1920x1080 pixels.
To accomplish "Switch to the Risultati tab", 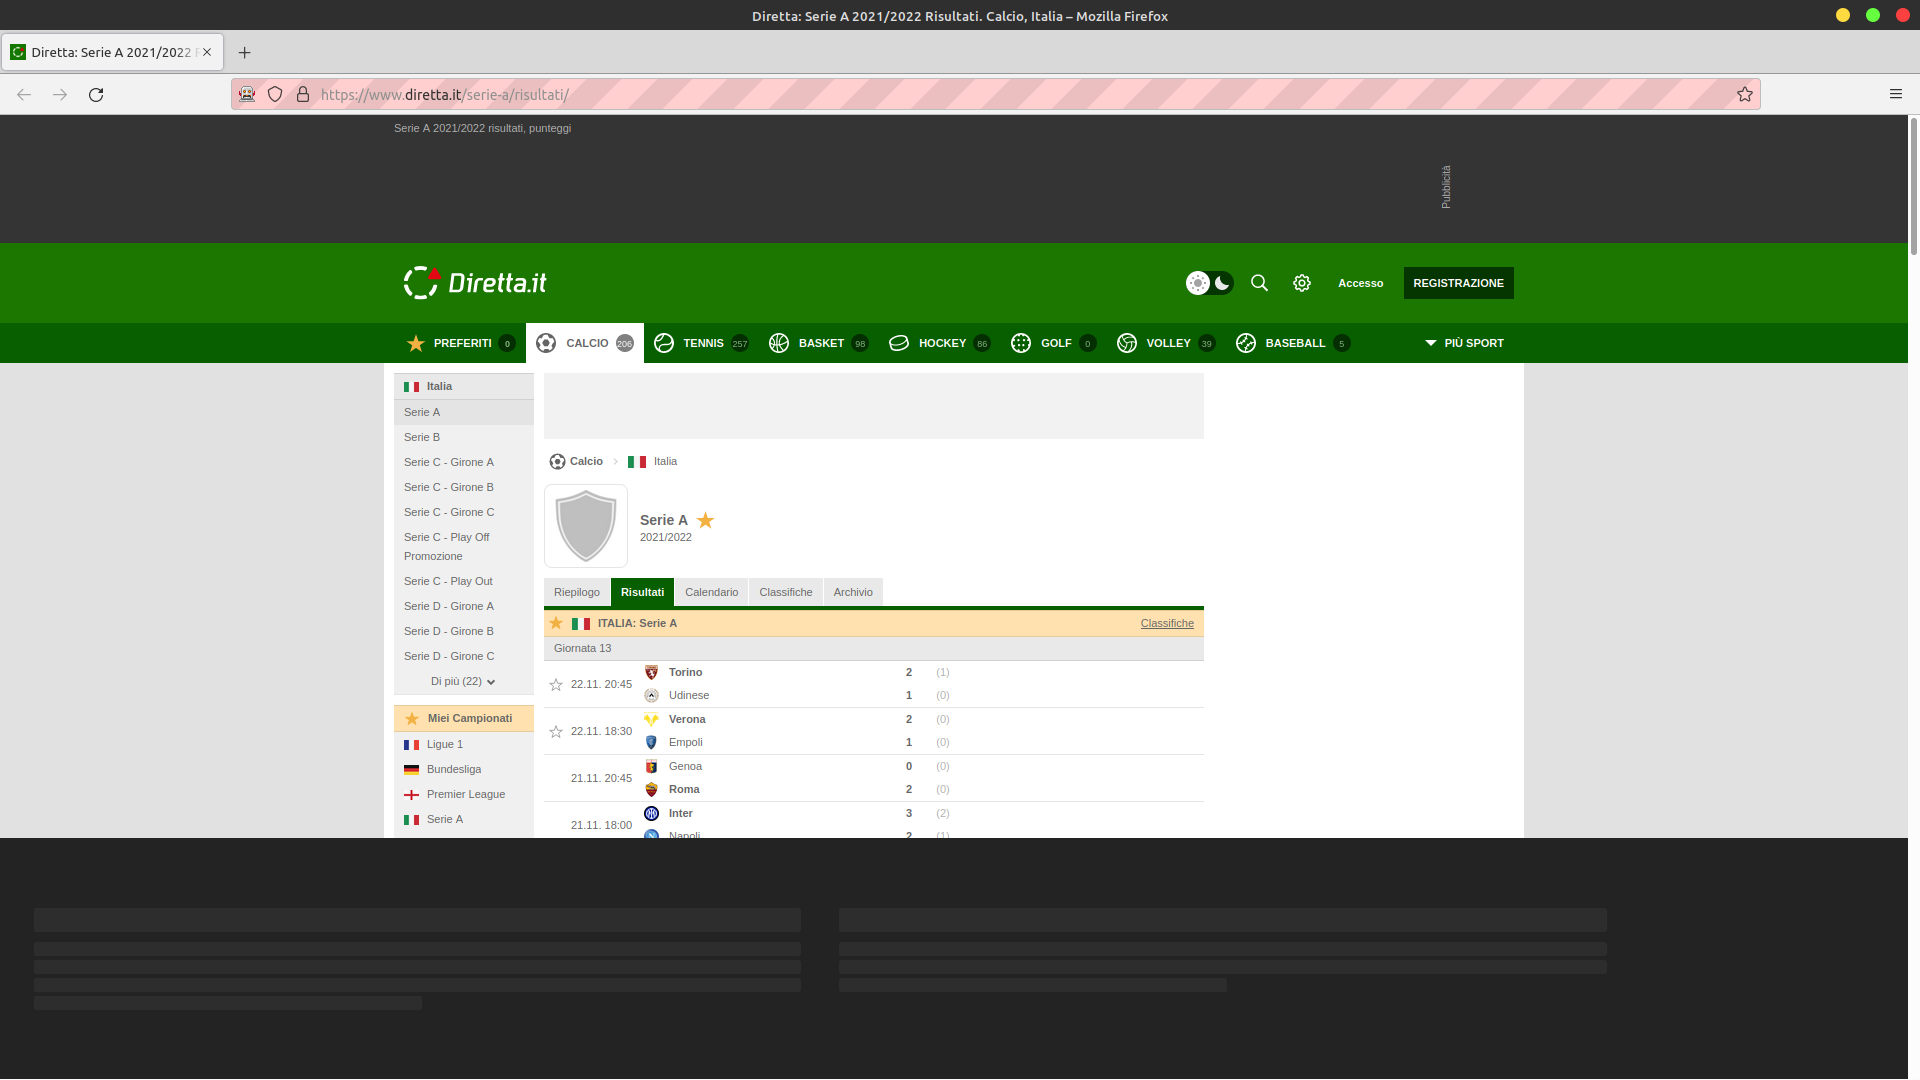I will [x=642, y=592].
